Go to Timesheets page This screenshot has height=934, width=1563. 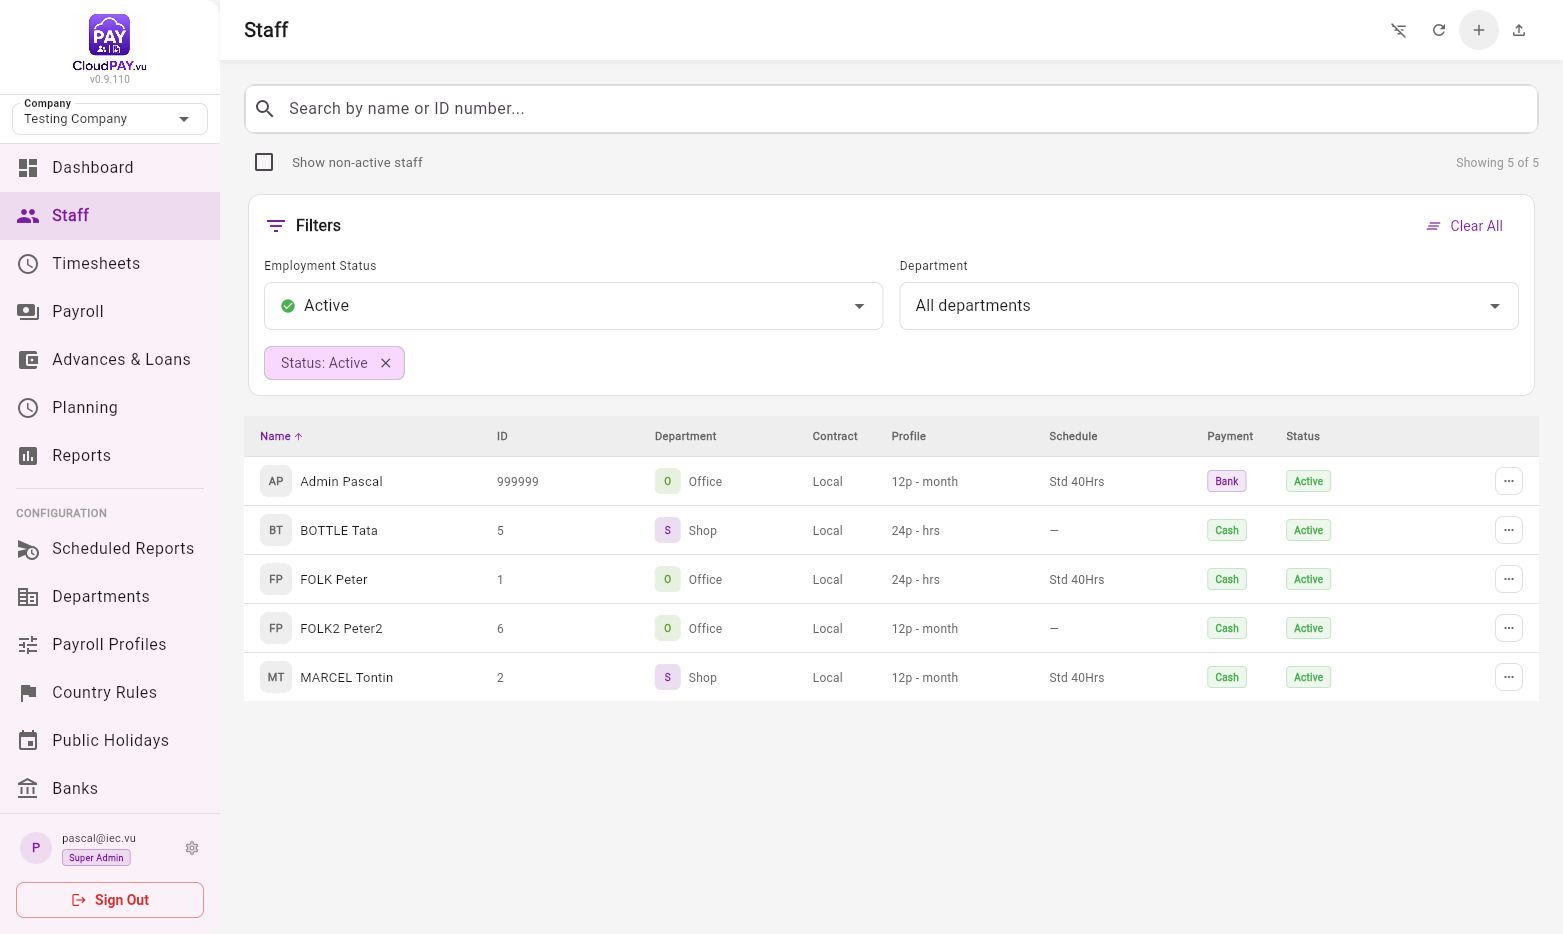[x=110, y=263]
